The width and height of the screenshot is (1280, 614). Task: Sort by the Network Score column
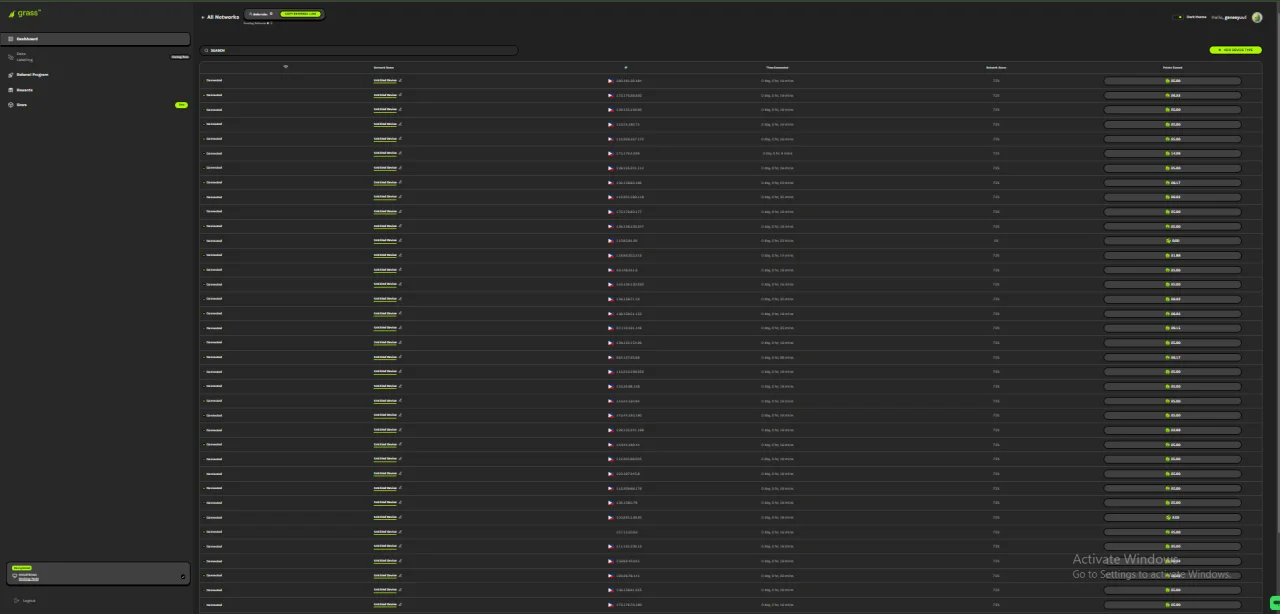tap(996, 67)
